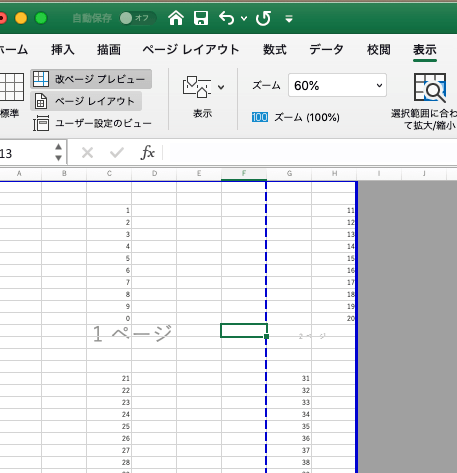The image size is (457, 473).
Task: Click the Save floppy disk icon
Action: click(201, 18)
